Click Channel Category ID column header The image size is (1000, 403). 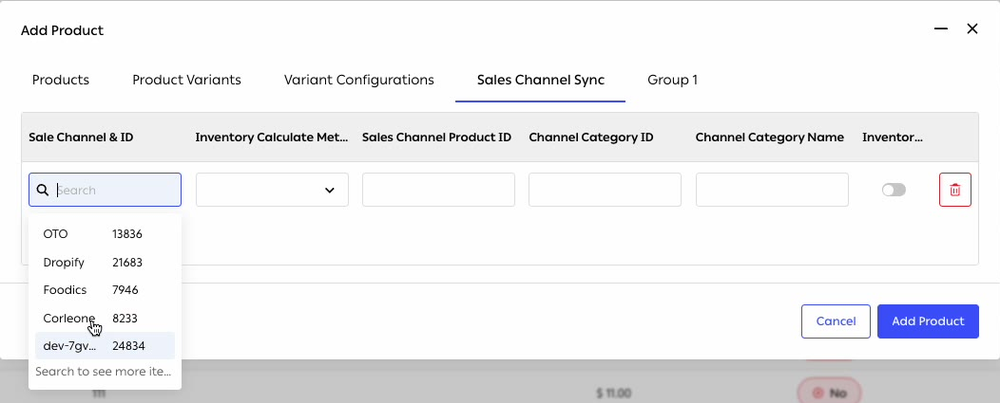coord(591,137)
